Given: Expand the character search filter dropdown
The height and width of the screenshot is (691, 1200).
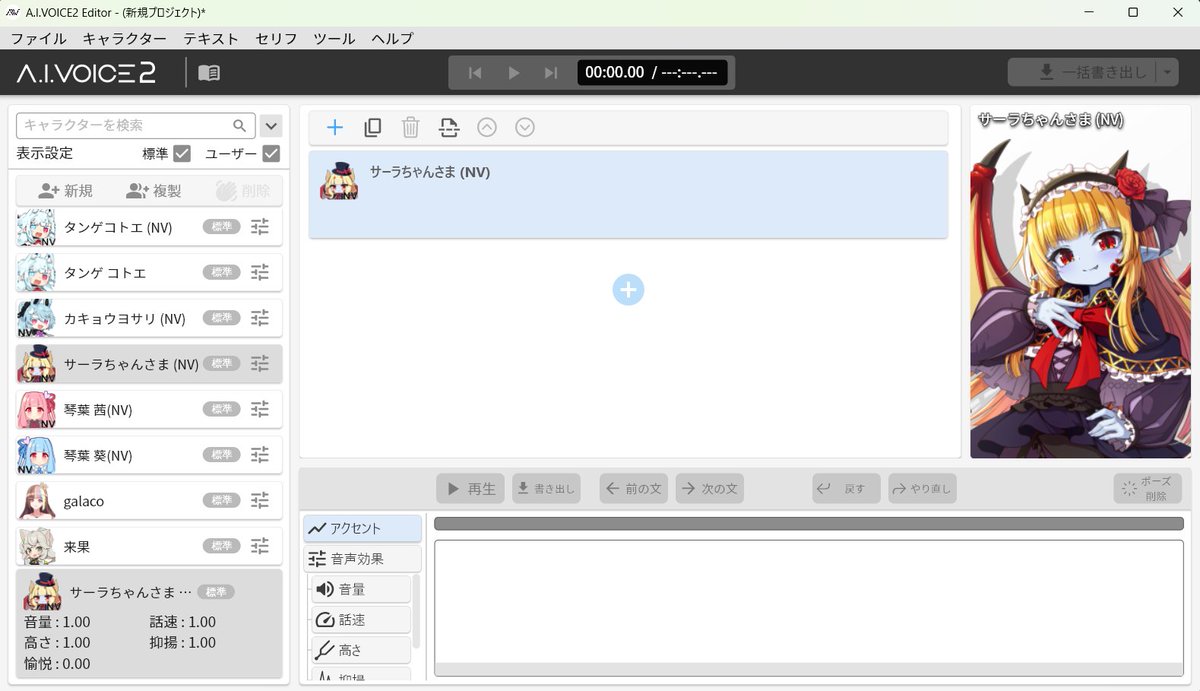Looking at the screenshot, I should [271, 126].
